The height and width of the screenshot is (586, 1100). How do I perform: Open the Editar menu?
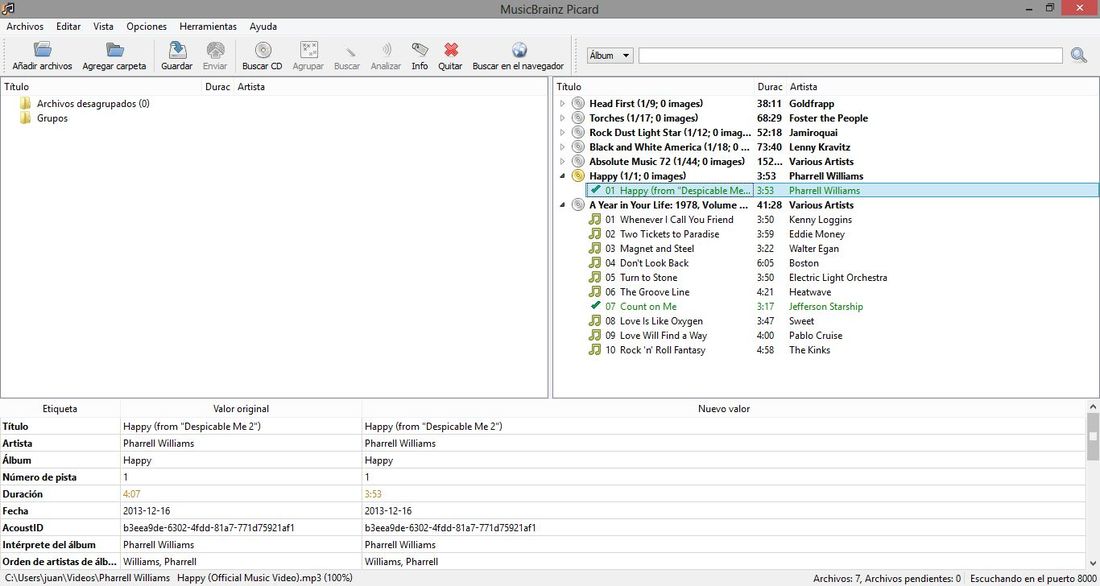tap(69, 27)
